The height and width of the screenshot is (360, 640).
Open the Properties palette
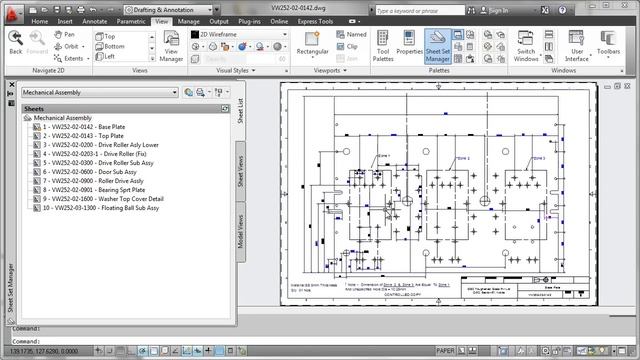[409, 42]
